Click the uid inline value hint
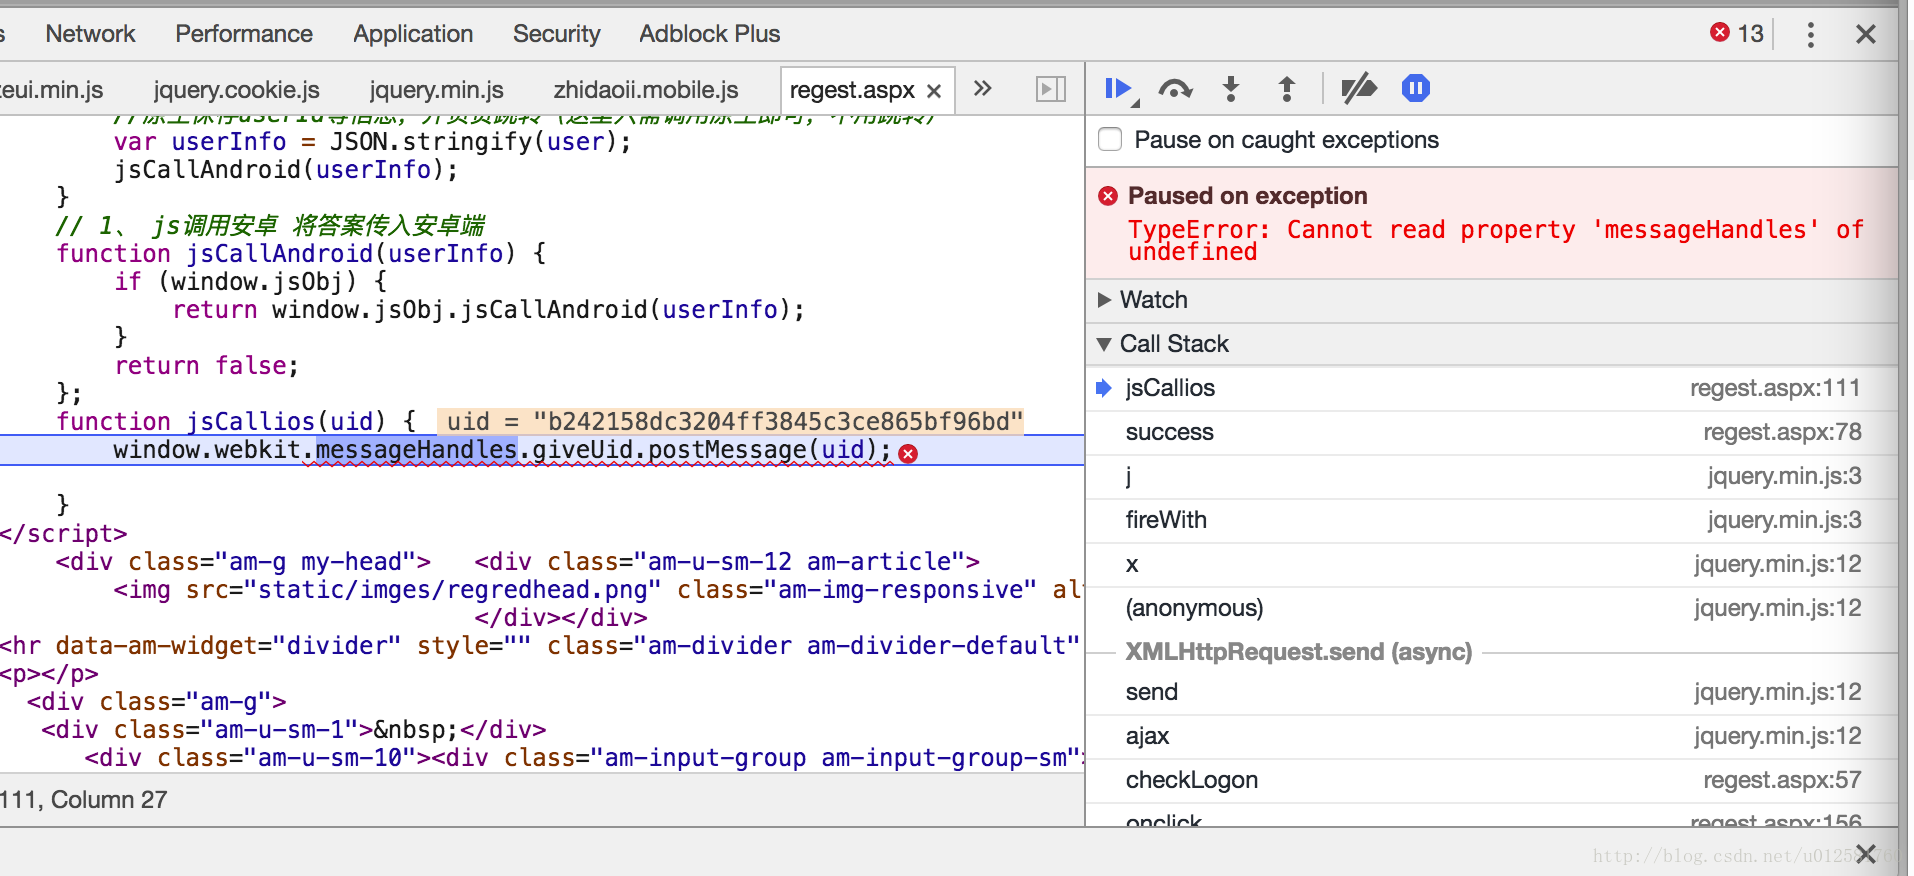This screenshot has height=876, width=1914. click(733, 421)
